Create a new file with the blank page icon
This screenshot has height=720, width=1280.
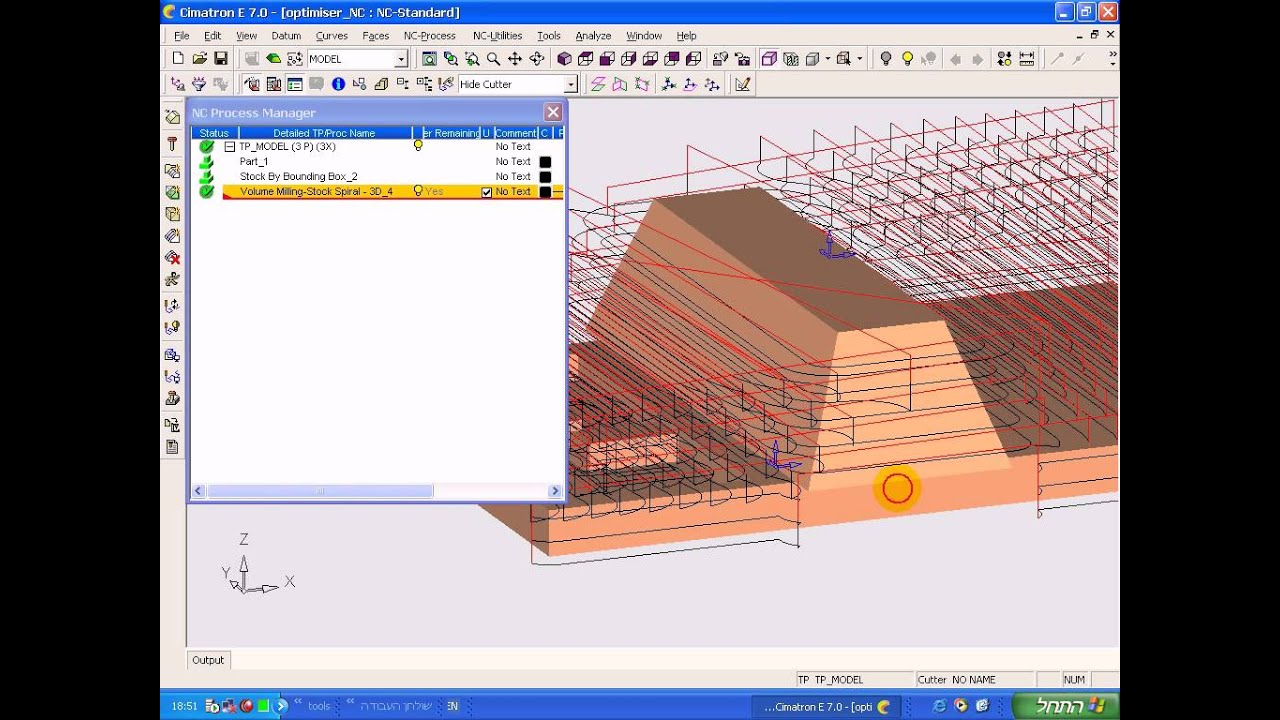178,59
